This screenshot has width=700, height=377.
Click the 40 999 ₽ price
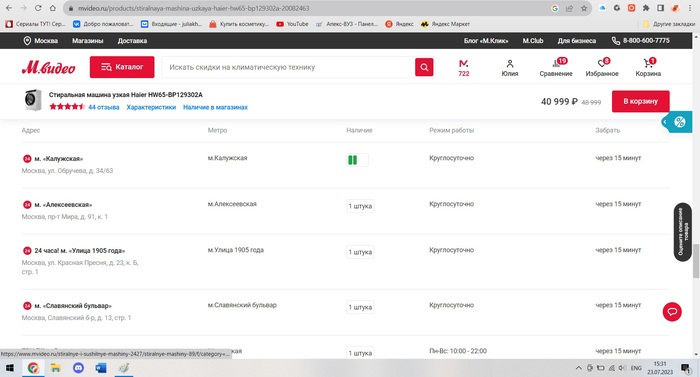tap(559, 102)
